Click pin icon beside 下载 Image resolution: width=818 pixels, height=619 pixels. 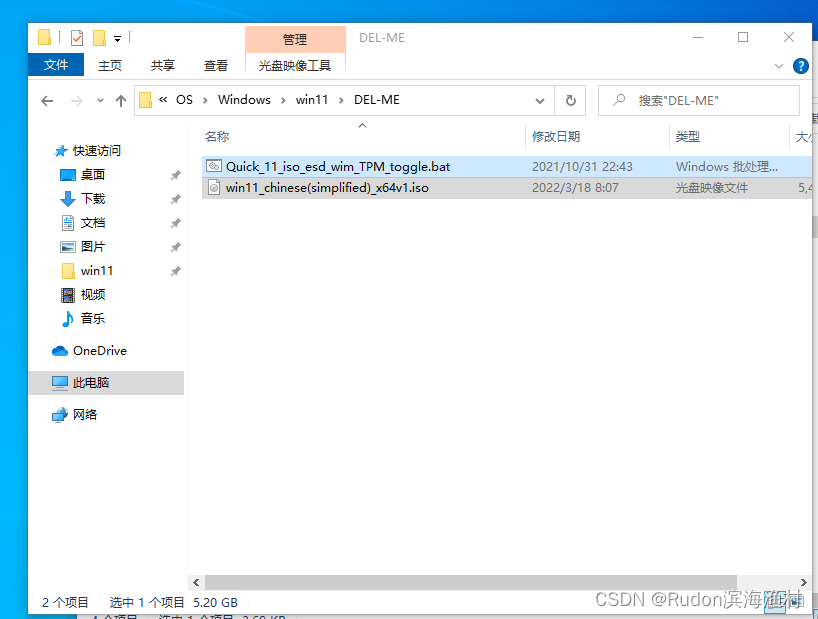click(x=176, y=199)
